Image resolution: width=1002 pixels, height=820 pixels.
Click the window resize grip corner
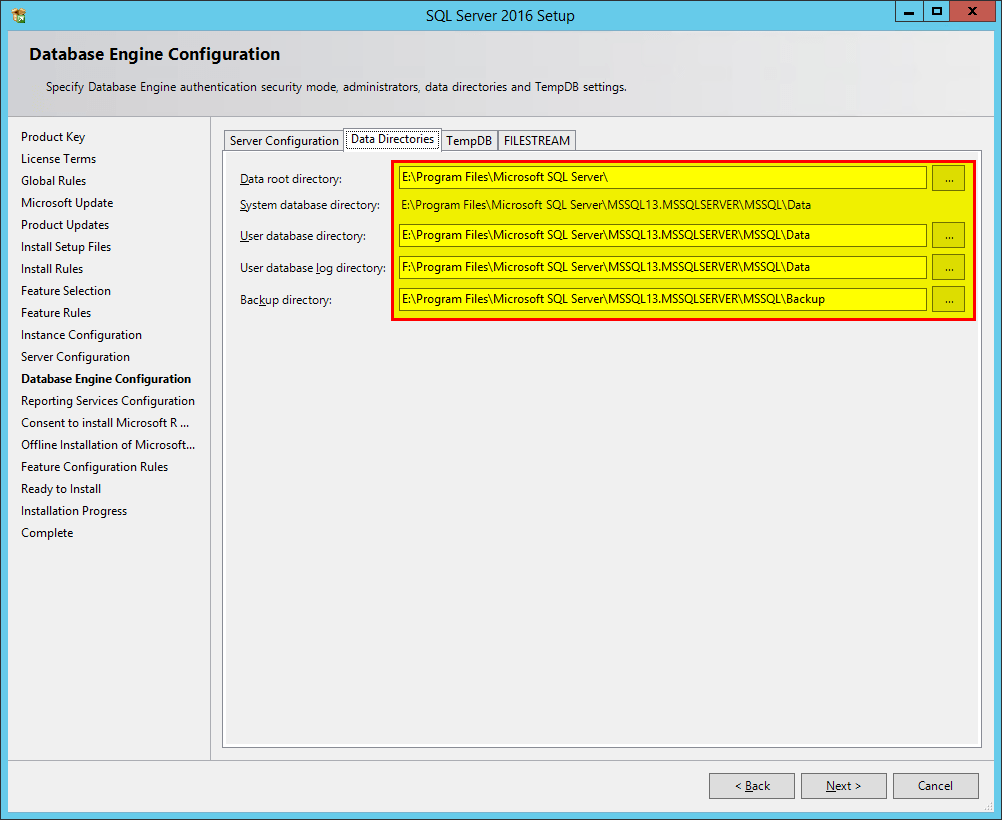click(x=989, y=807)
